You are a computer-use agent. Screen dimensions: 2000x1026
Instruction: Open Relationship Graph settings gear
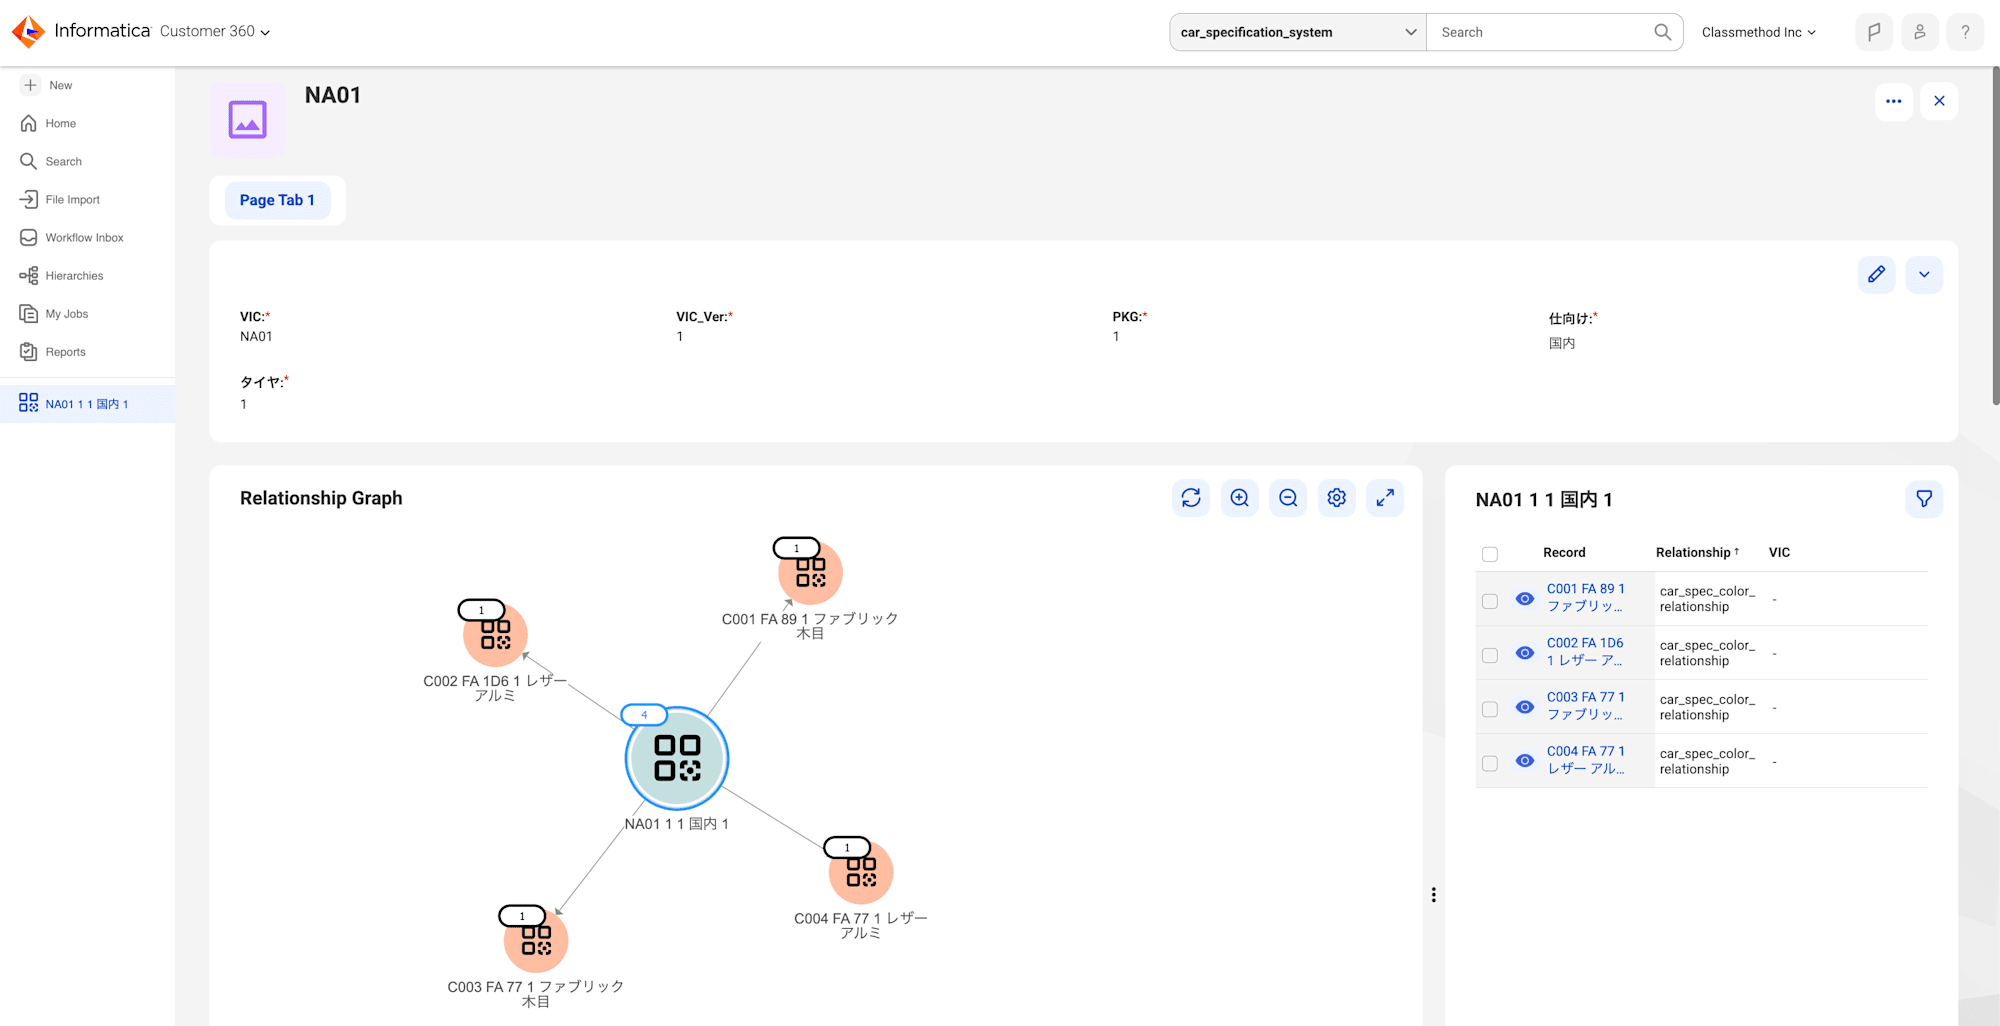[1336, 498]
